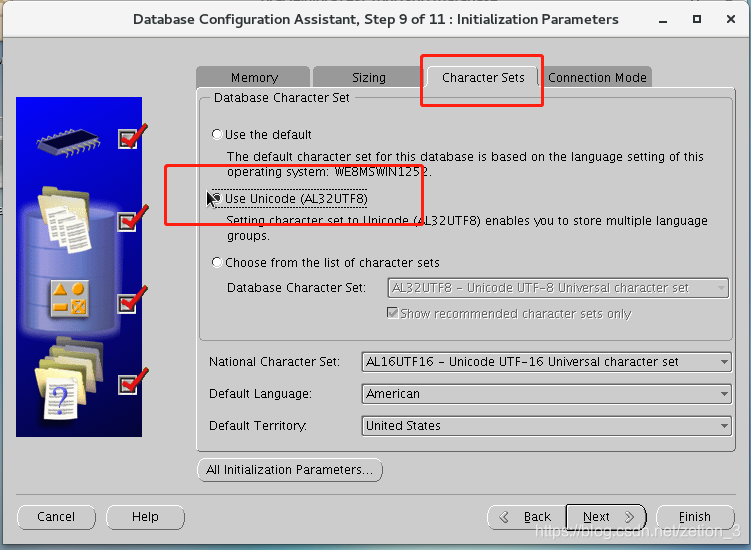Screen dimensions: 751x550
Task: Click the Cancel button
Action: coord(56,517)
